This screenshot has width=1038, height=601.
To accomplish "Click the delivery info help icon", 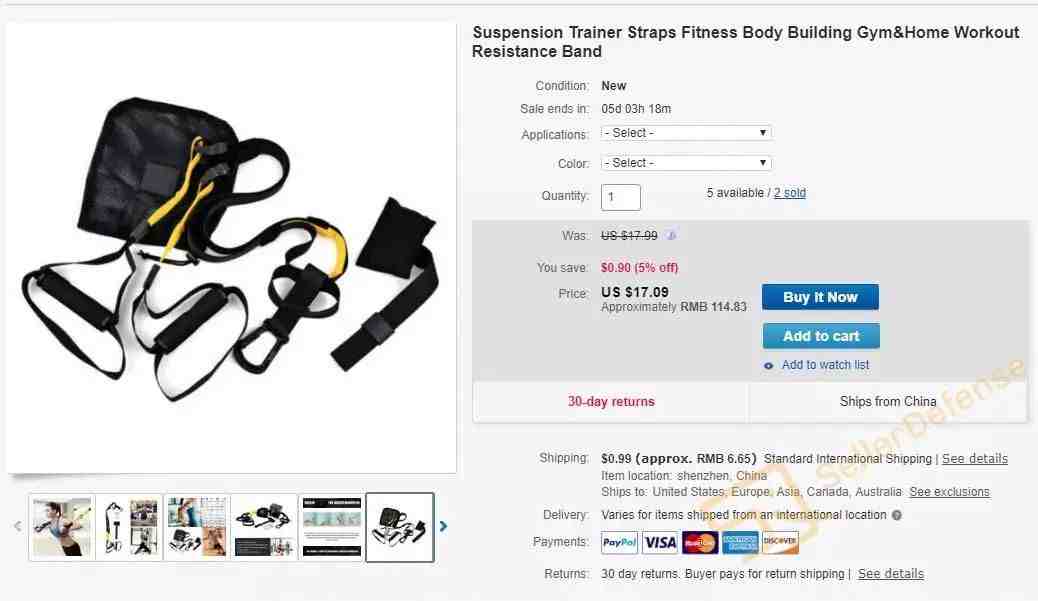I will click(x=896, y=515).
